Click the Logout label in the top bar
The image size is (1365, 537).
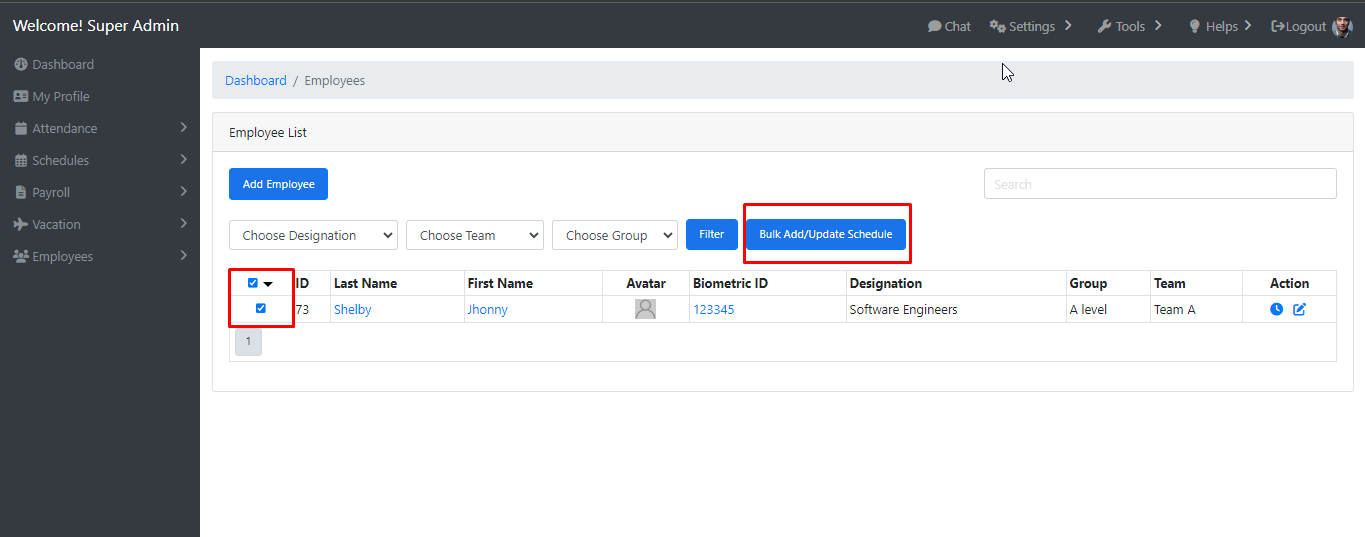click(1306, 26)
